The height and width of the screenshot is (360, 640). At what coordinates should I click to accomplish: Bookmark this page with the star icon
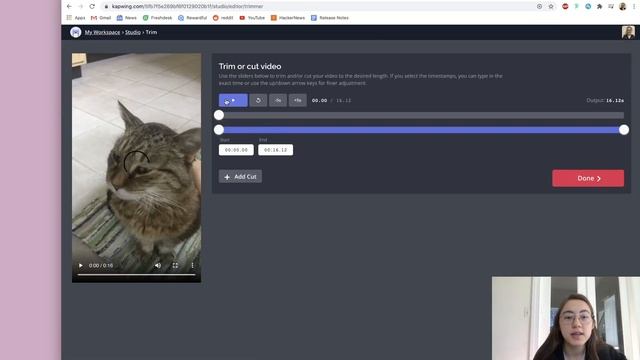click(x=551, y=6)
